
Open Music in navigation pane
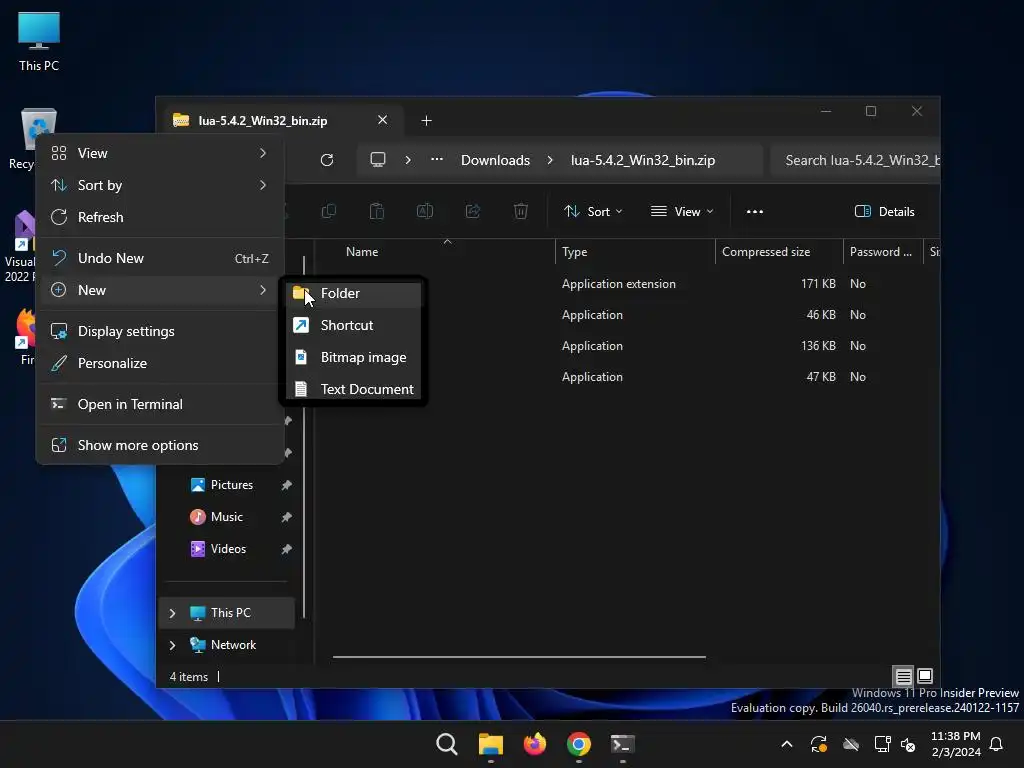click(229, 517)
